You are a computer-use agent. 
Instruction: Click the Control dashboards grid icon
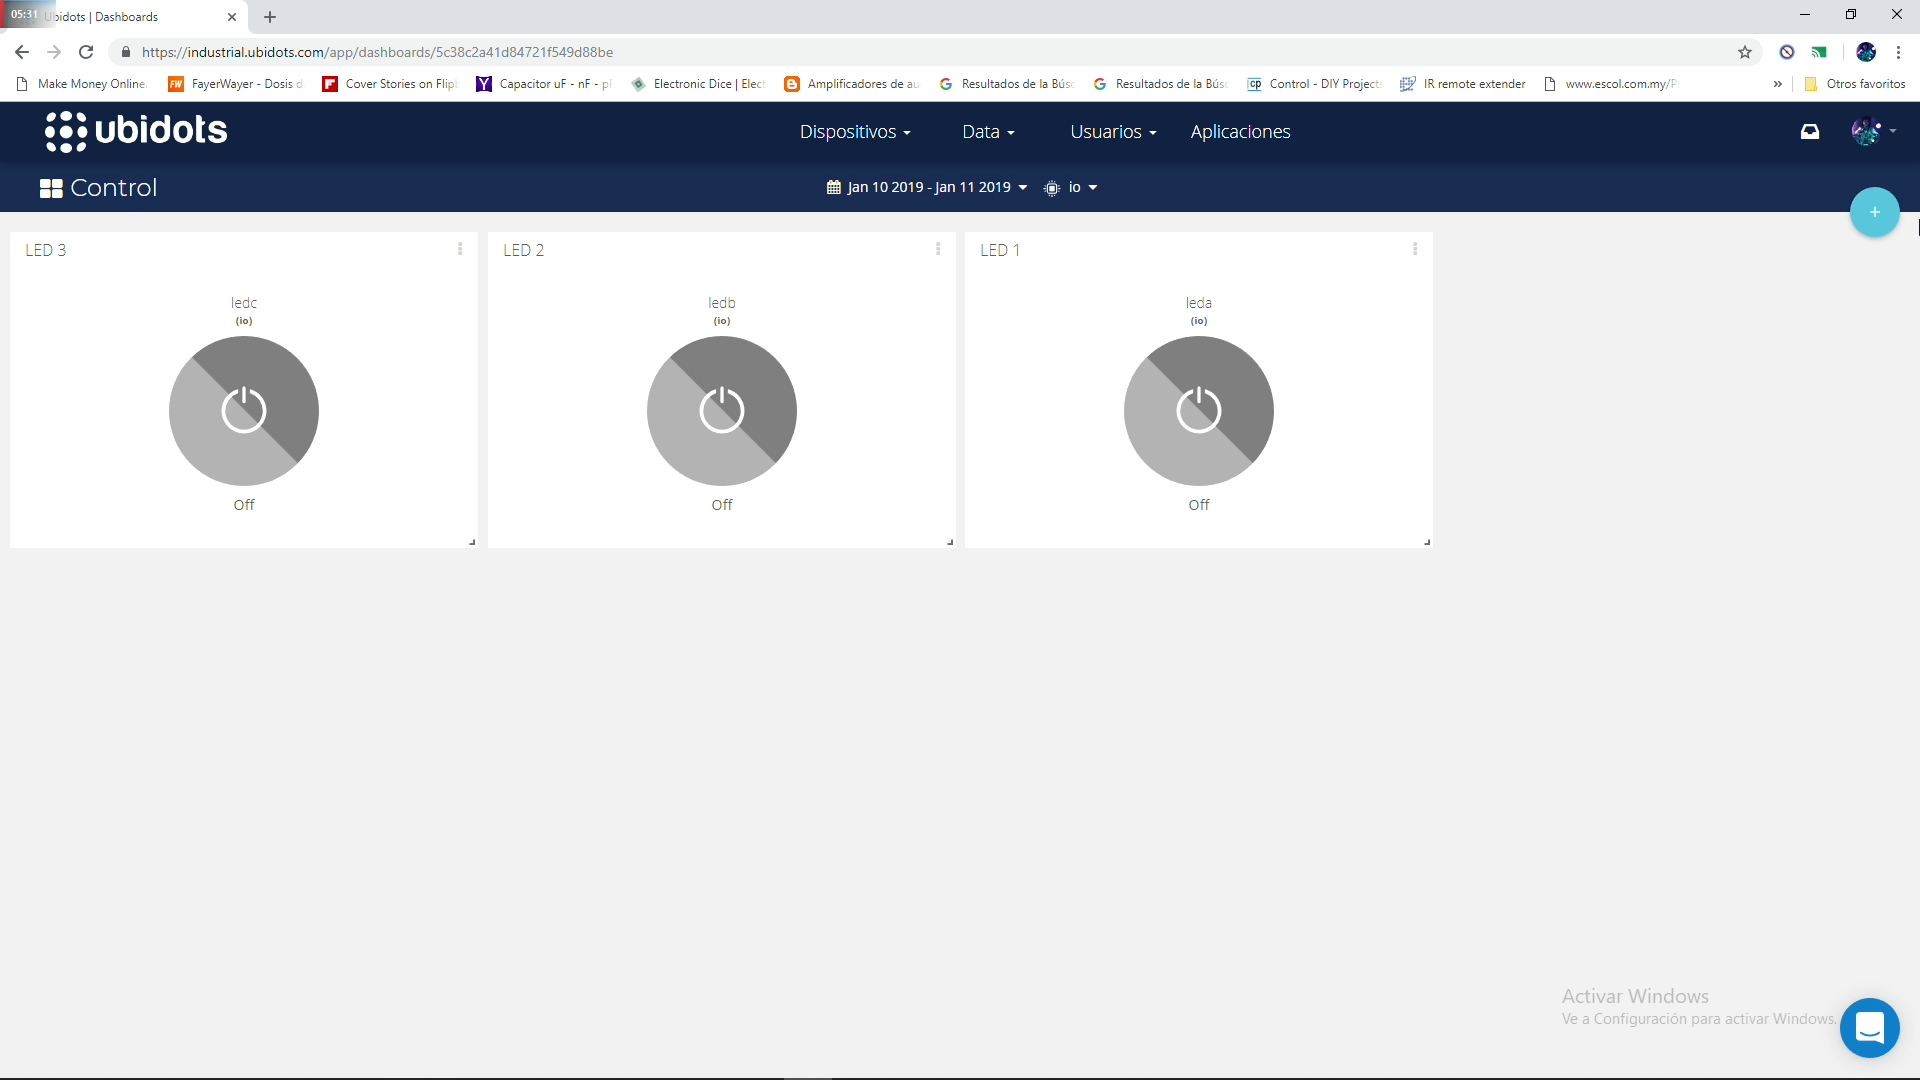[51, 188]
